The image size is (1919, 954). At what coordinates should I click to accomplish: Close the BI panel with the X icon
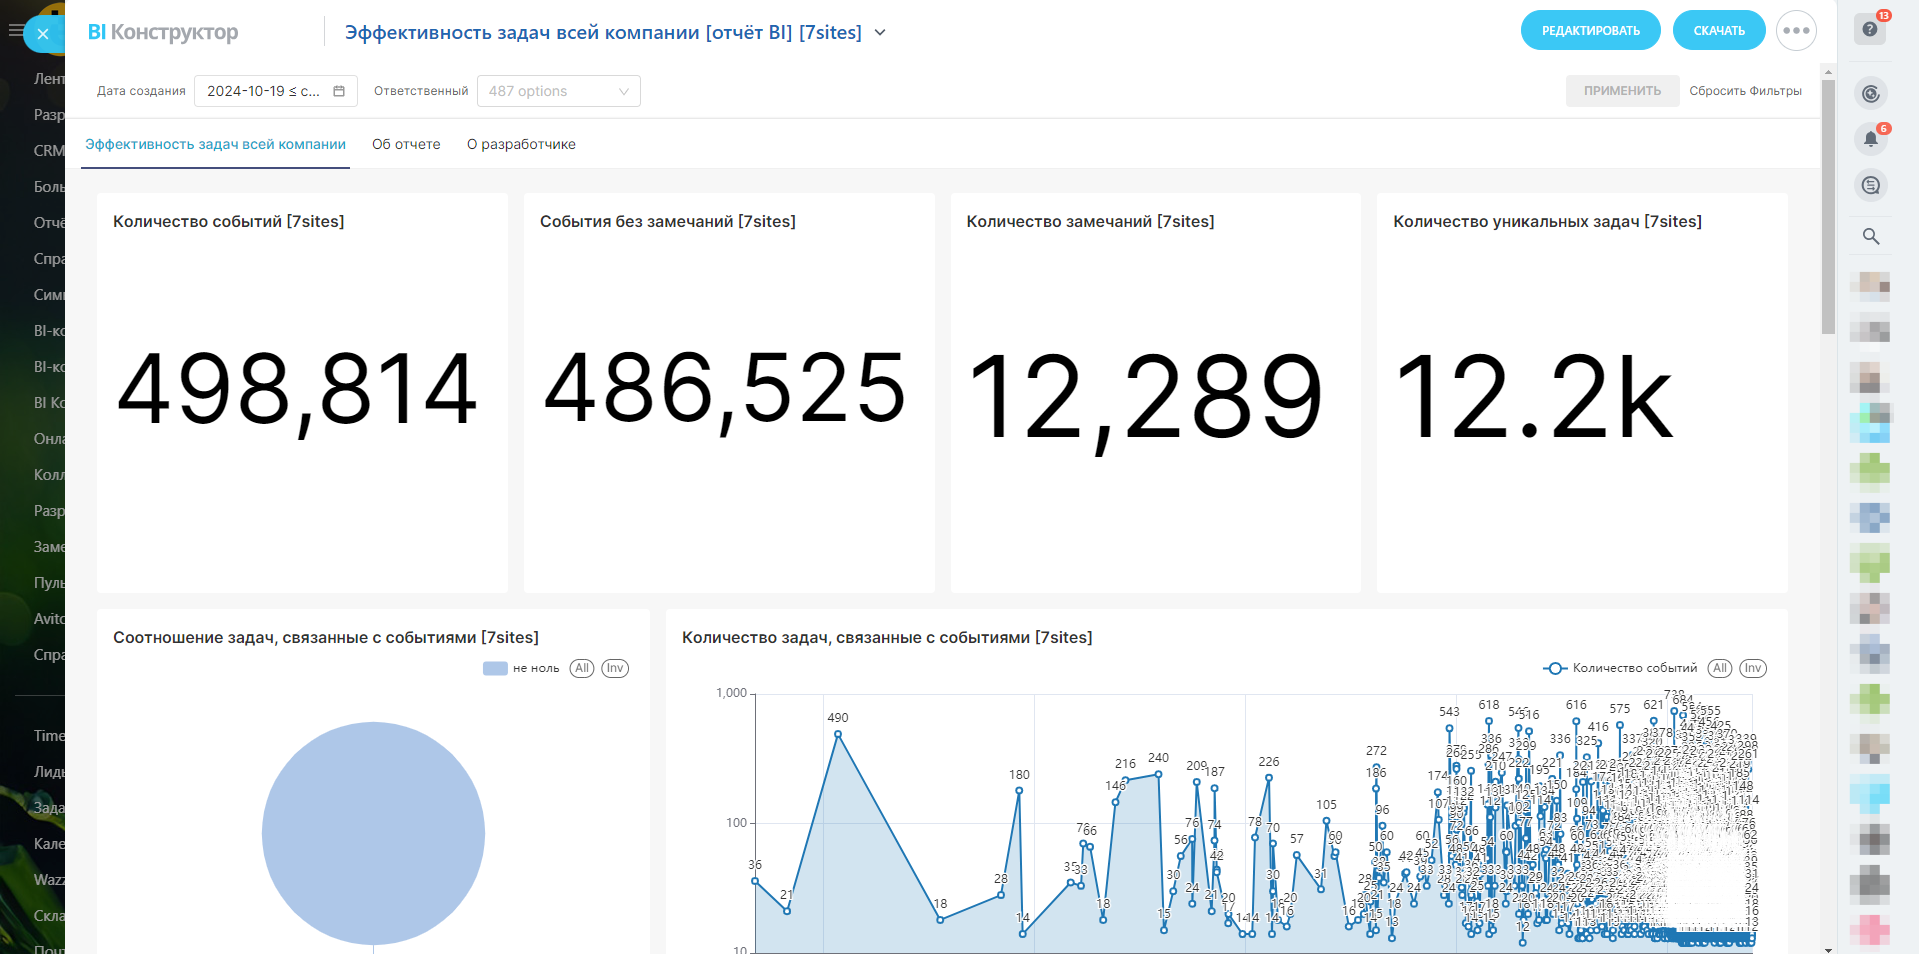43,34
